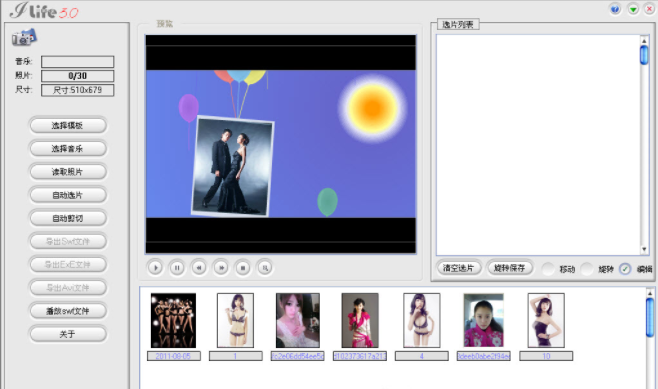
Task: Click the magnifier button under the preview
Action: [264, 267]
